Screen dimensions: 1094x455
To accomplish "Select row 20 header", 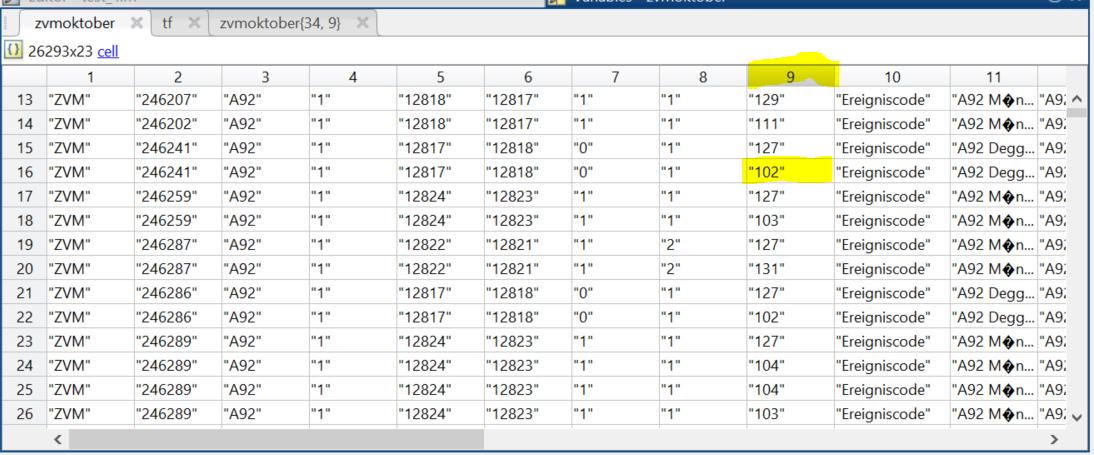I will tap(24, 268).
